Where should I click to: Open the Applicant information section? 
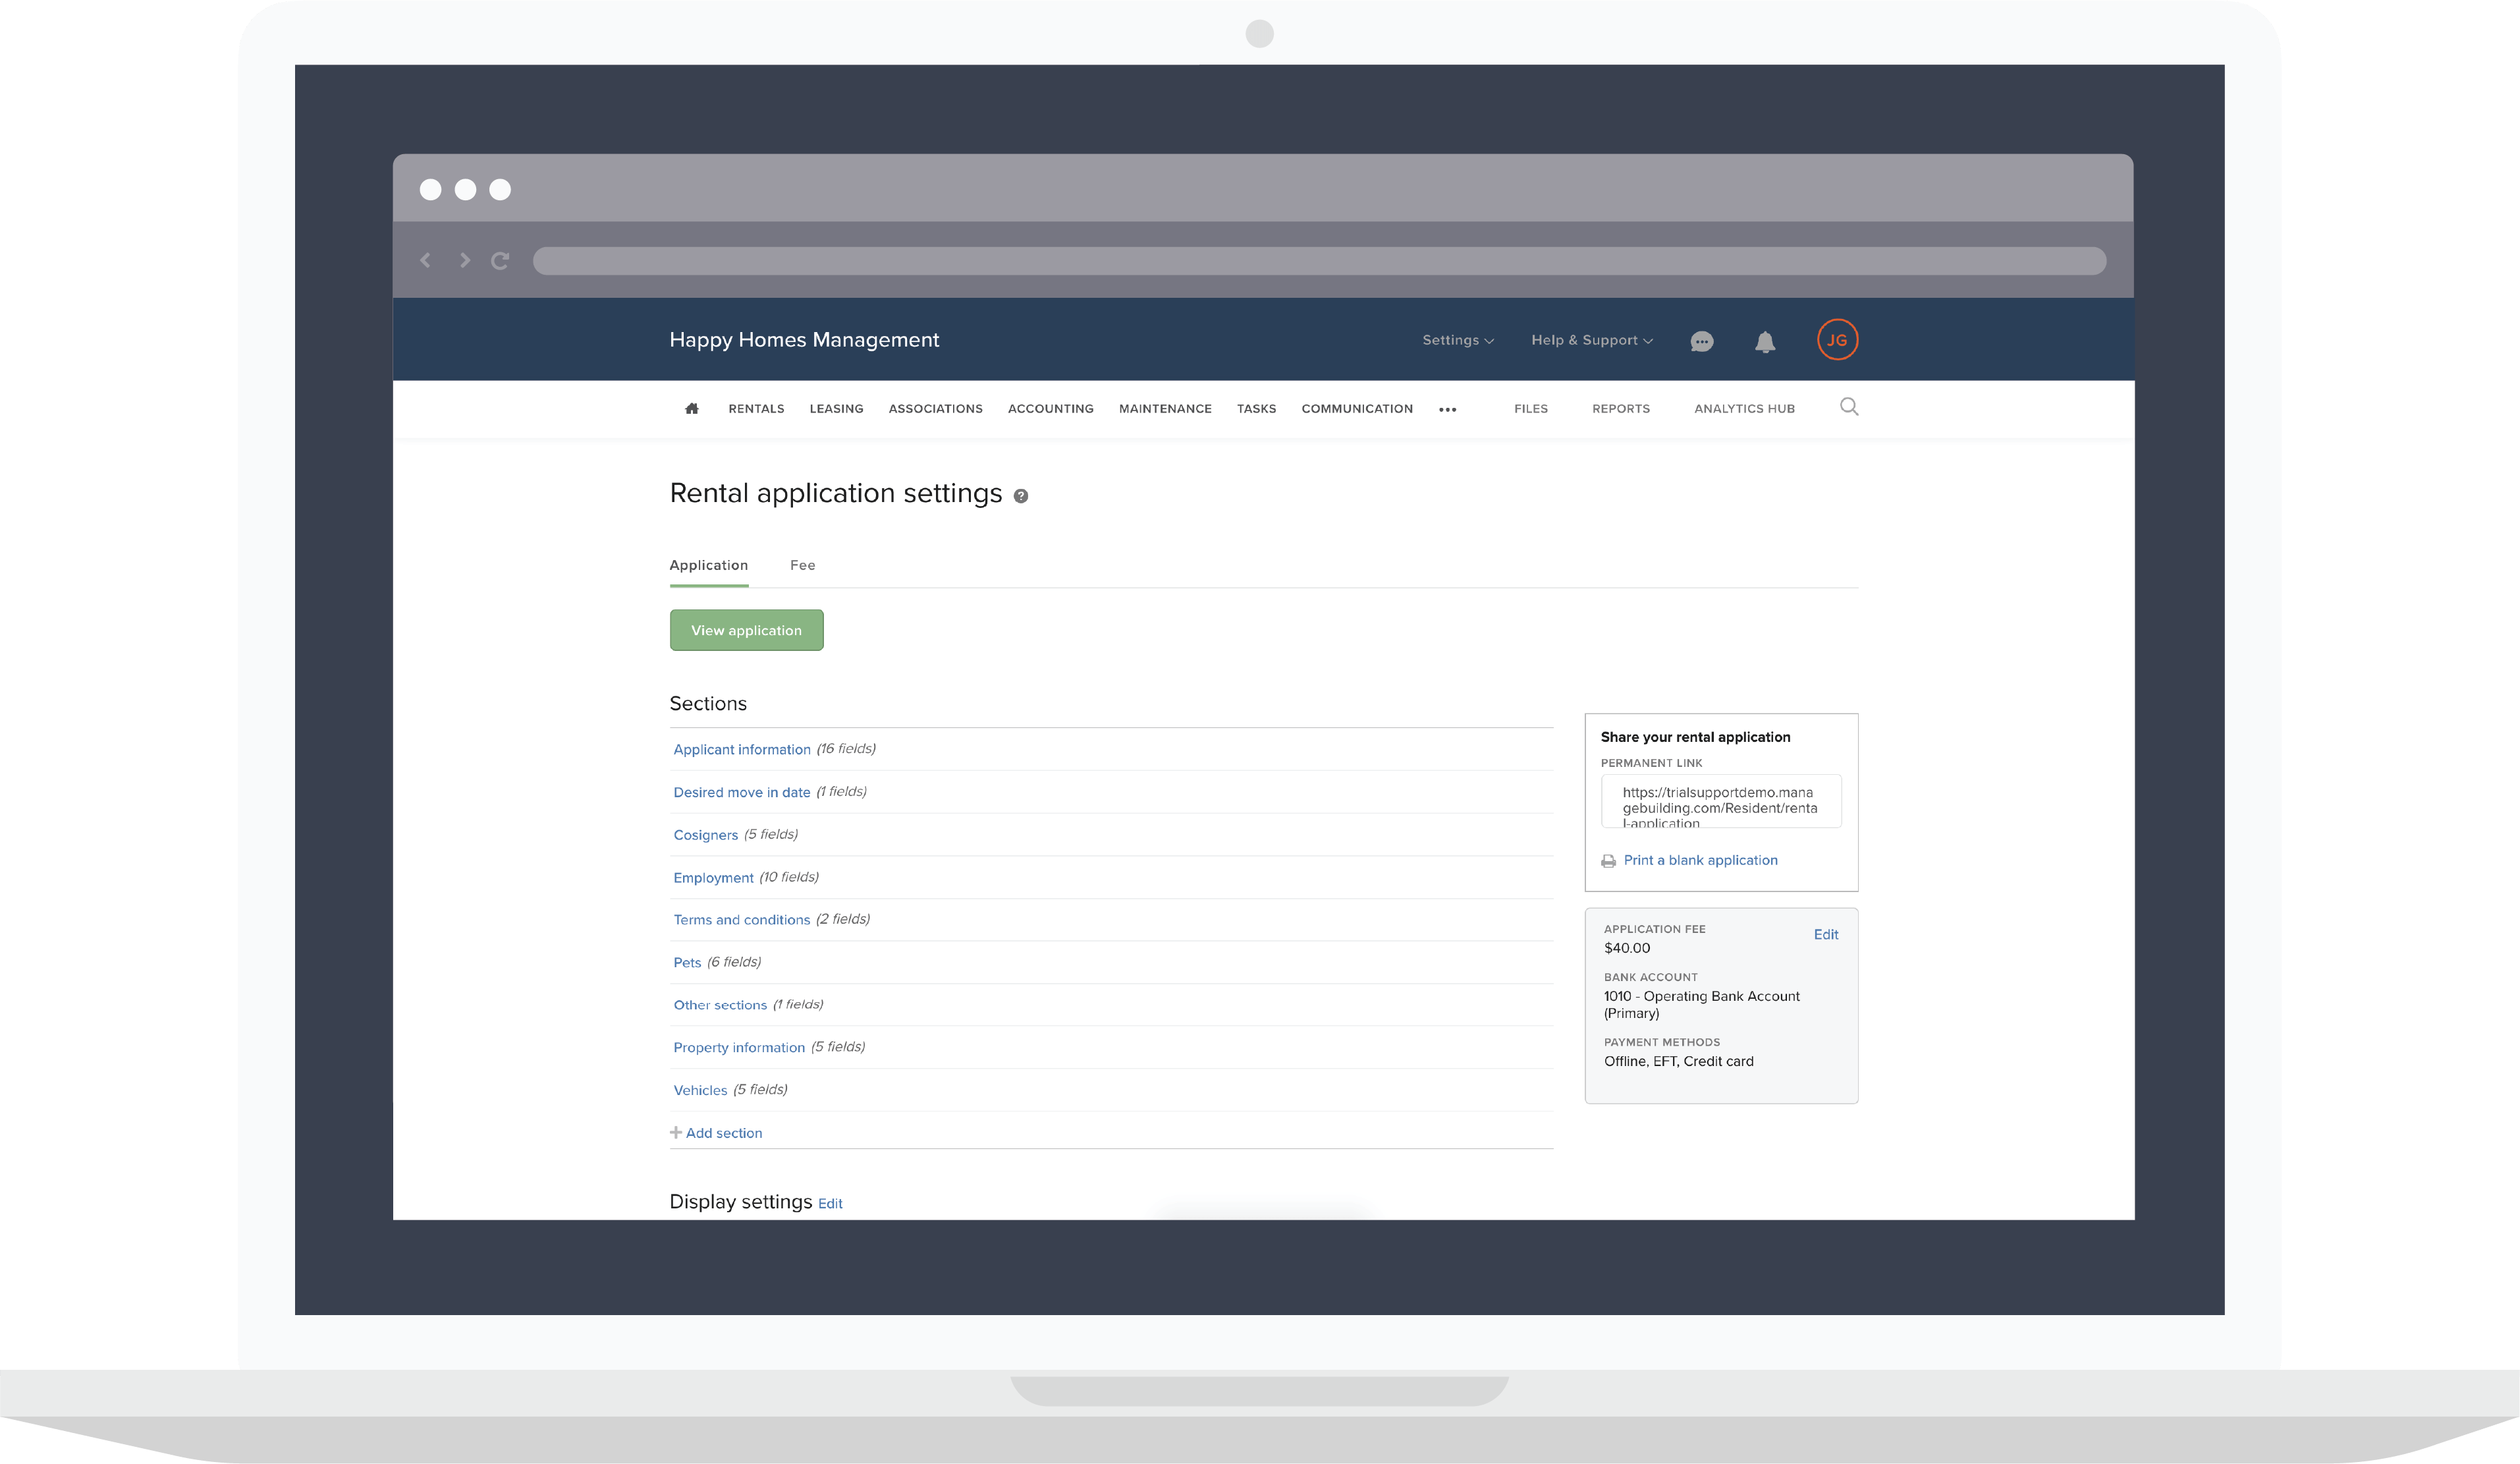coord(741,749)
